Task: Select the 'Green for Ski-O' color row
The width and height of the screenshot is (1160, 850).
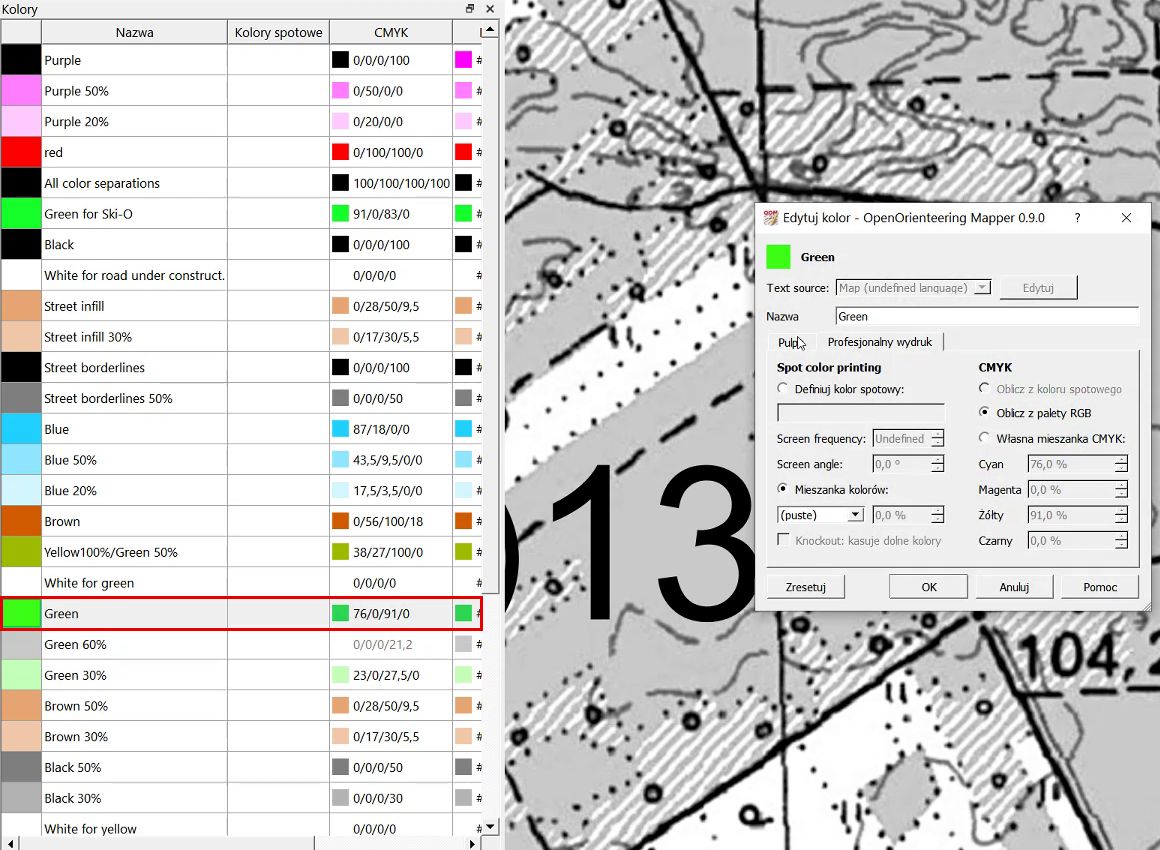Action: 241,214
